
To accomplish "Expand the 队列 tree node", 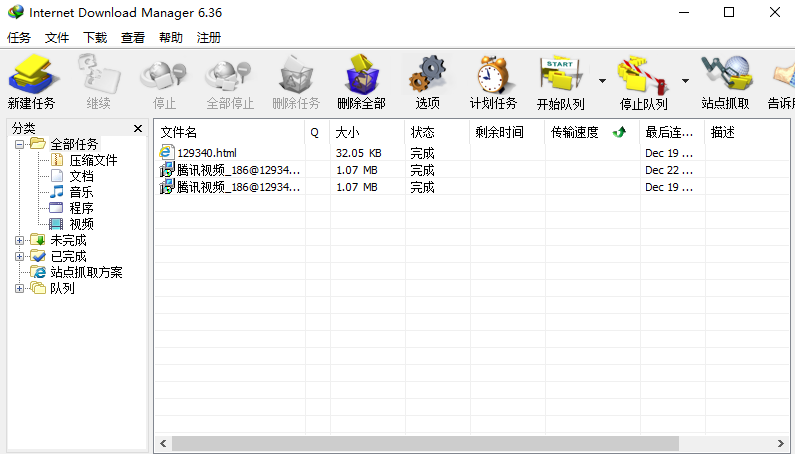I will [x=19, y=289].
